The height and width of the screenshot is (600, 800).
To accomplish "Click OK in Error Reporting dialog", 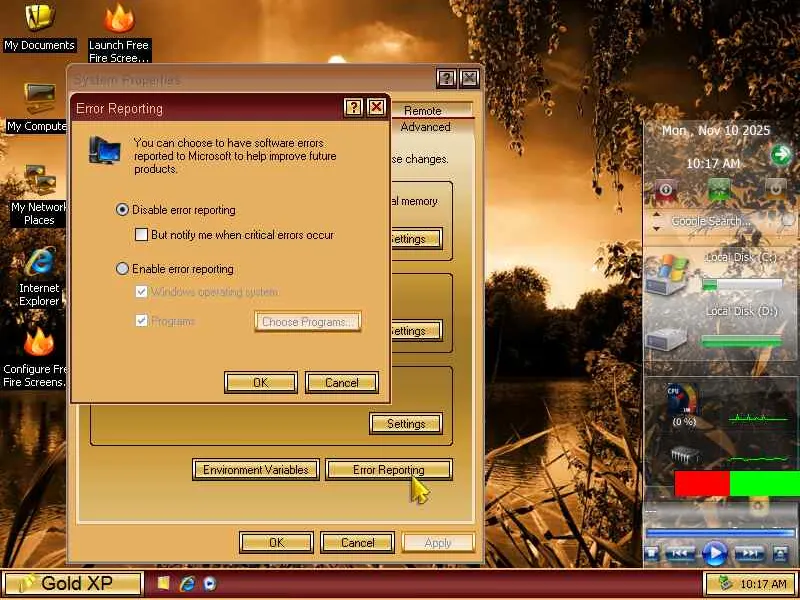I will tap(261, 383).
